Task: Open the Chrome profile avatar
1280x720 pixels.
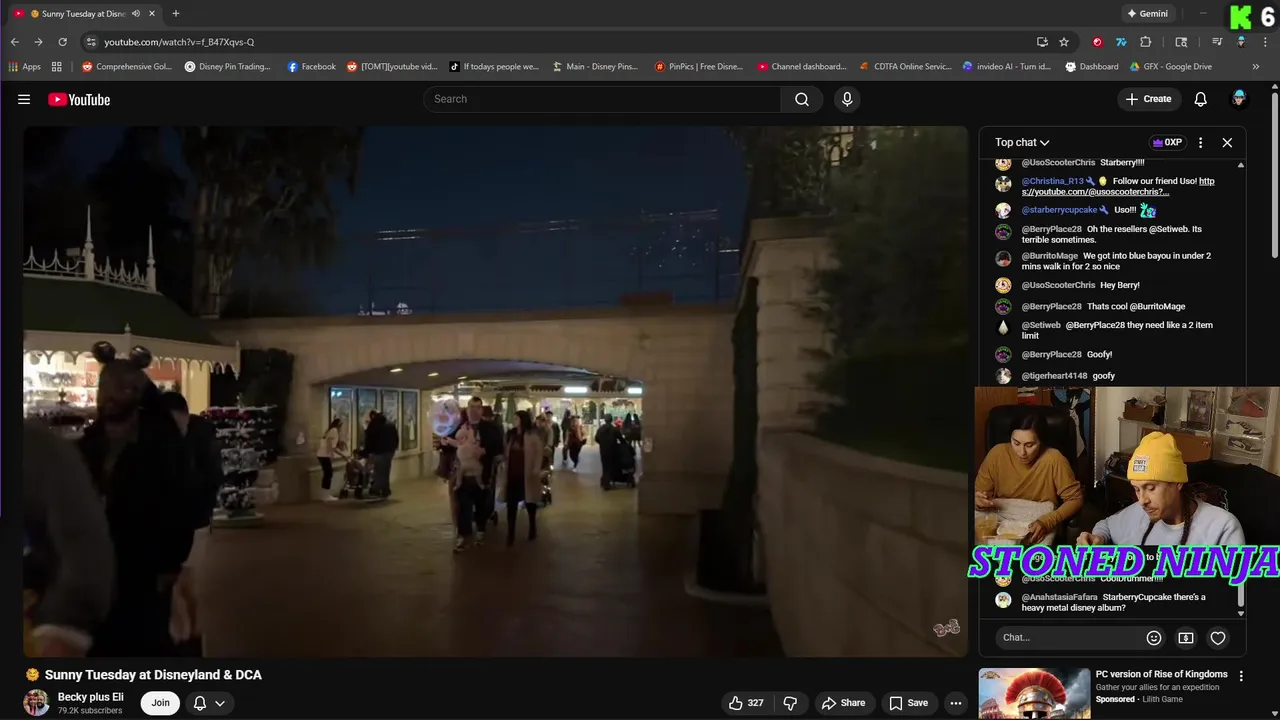Action: click(x=1241, y=42)
